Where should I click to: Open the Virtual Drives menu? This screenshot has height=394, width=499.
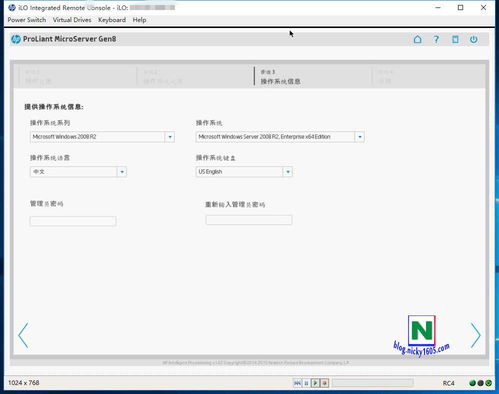(x=72, y=20)
